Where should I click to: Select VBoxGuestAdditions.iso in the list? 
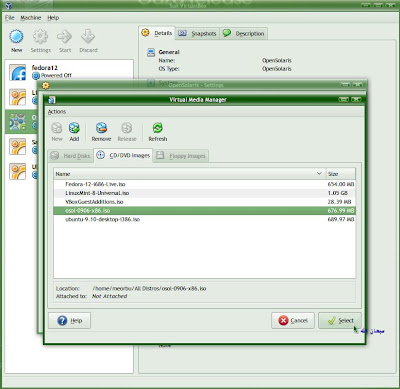(x=94, y=202)
